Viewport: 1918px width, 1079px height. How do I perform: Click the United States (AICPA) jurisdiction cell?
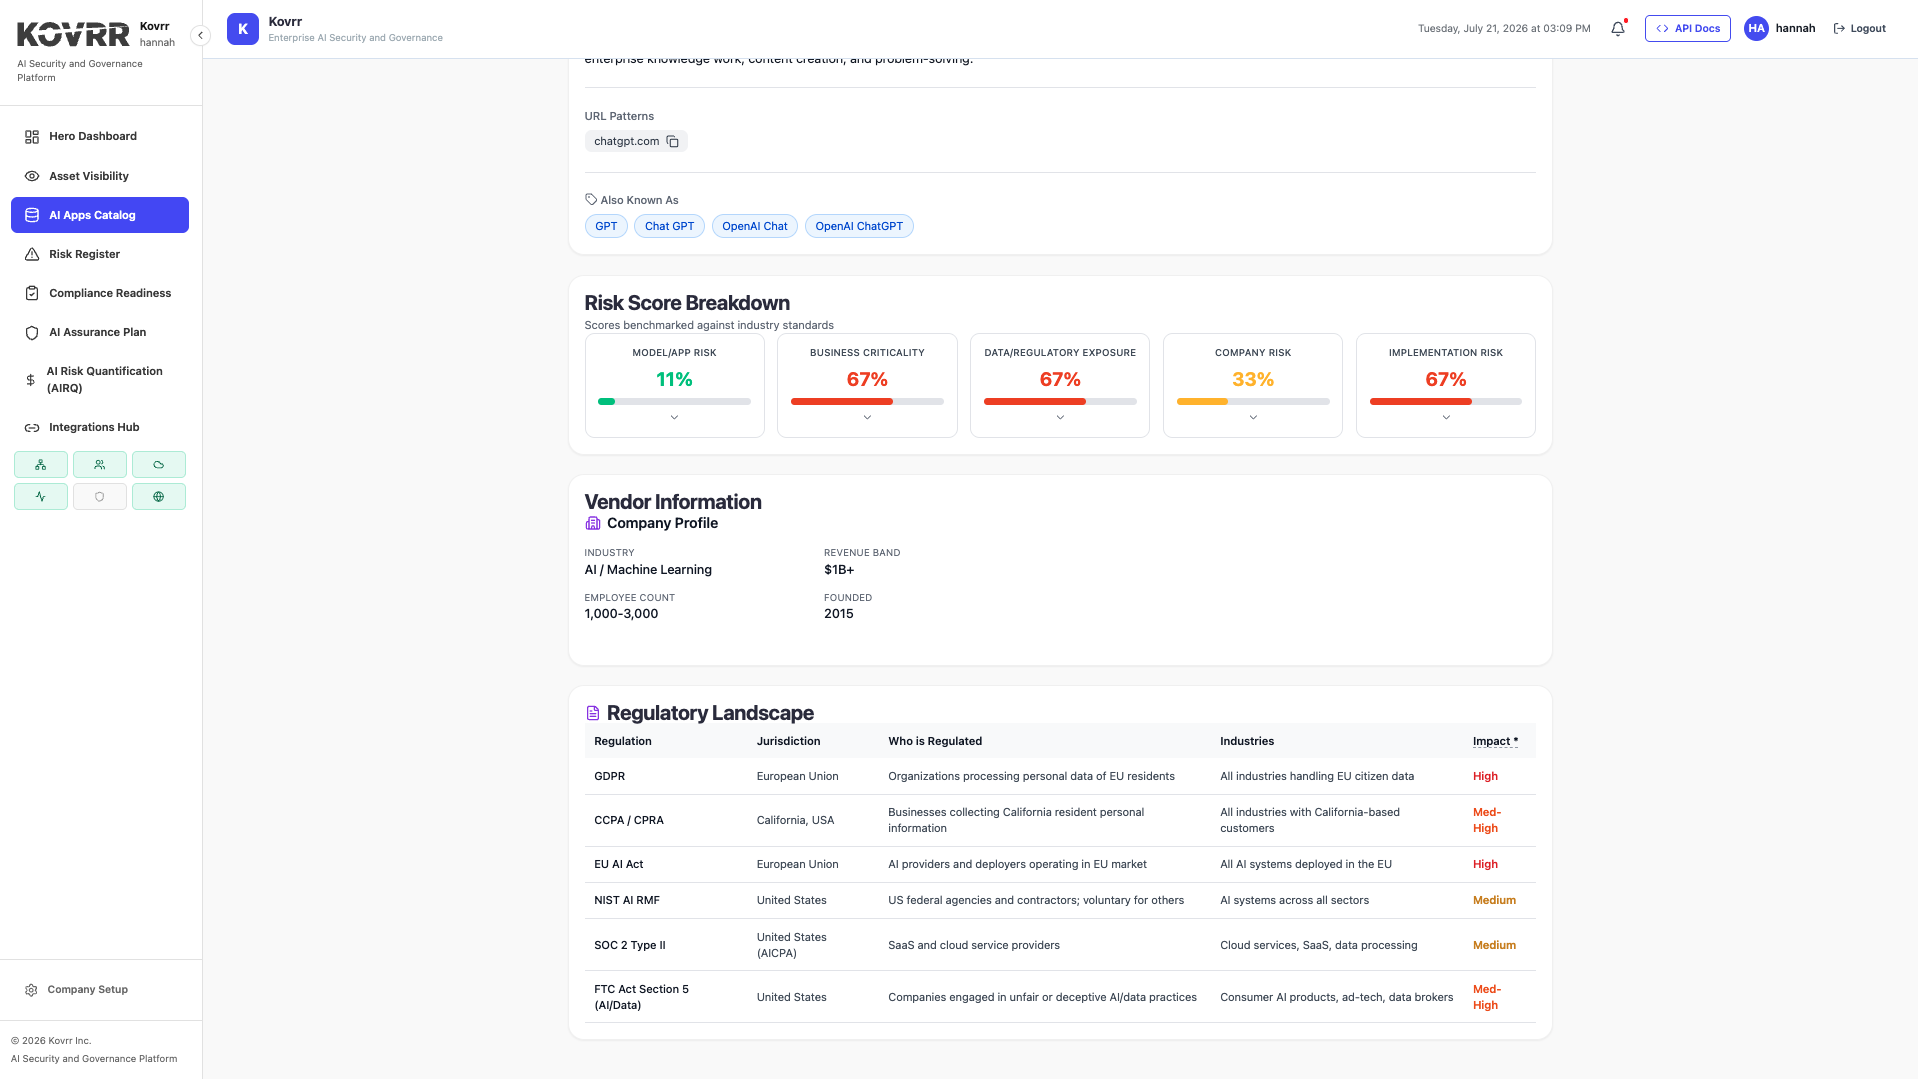click(792, 946)
